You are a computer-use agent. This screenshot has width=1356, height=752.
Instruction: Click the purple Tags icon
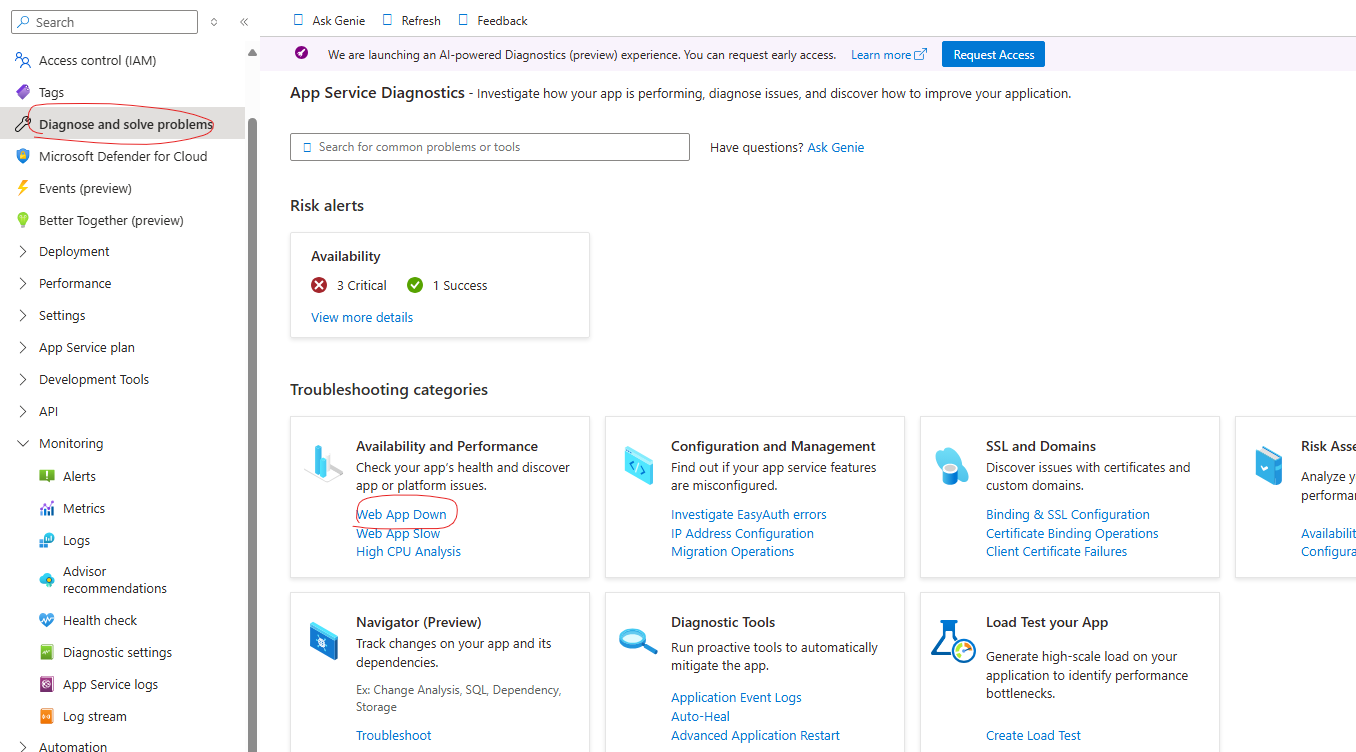(x=23, y=92)
